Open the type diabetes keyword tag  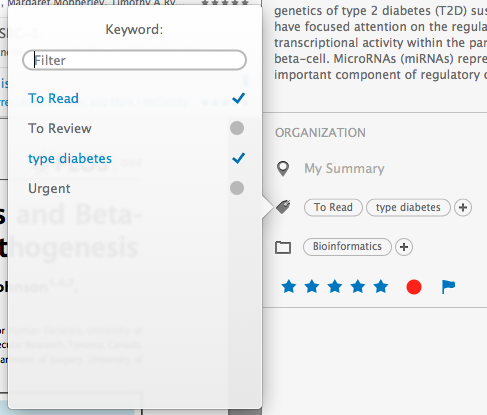408,208
